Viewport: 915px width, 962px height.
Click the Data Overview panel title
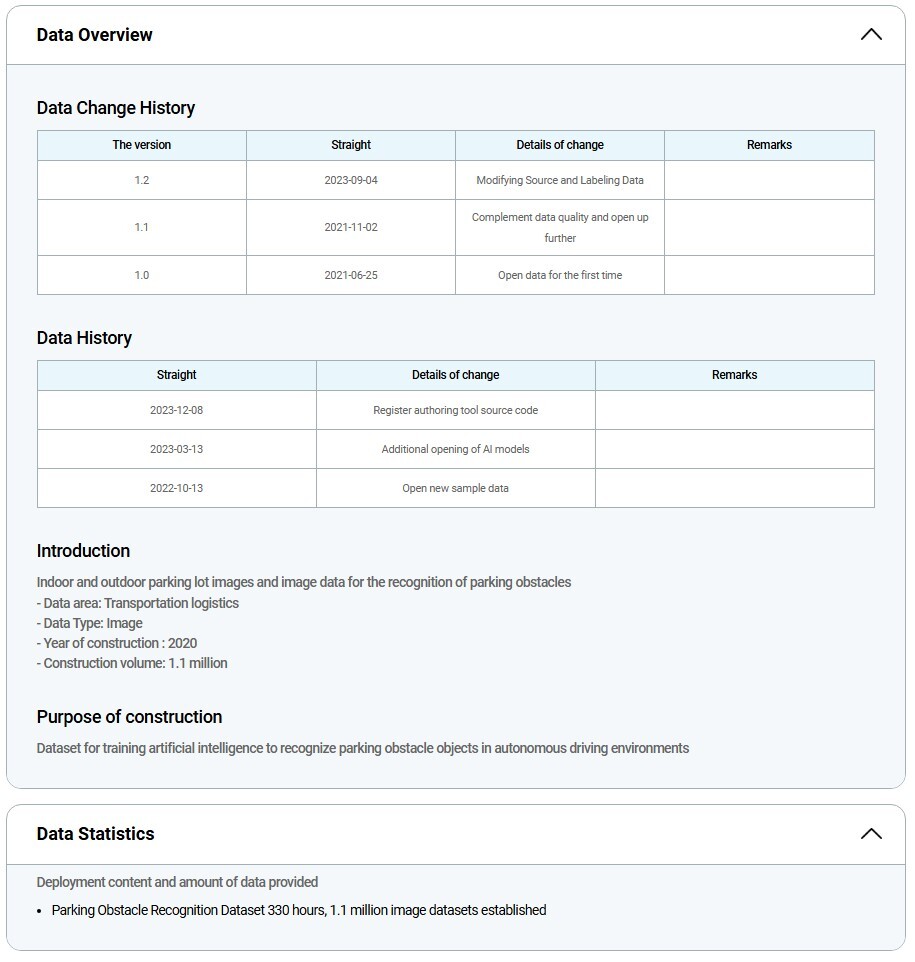[x=95, y=35]
